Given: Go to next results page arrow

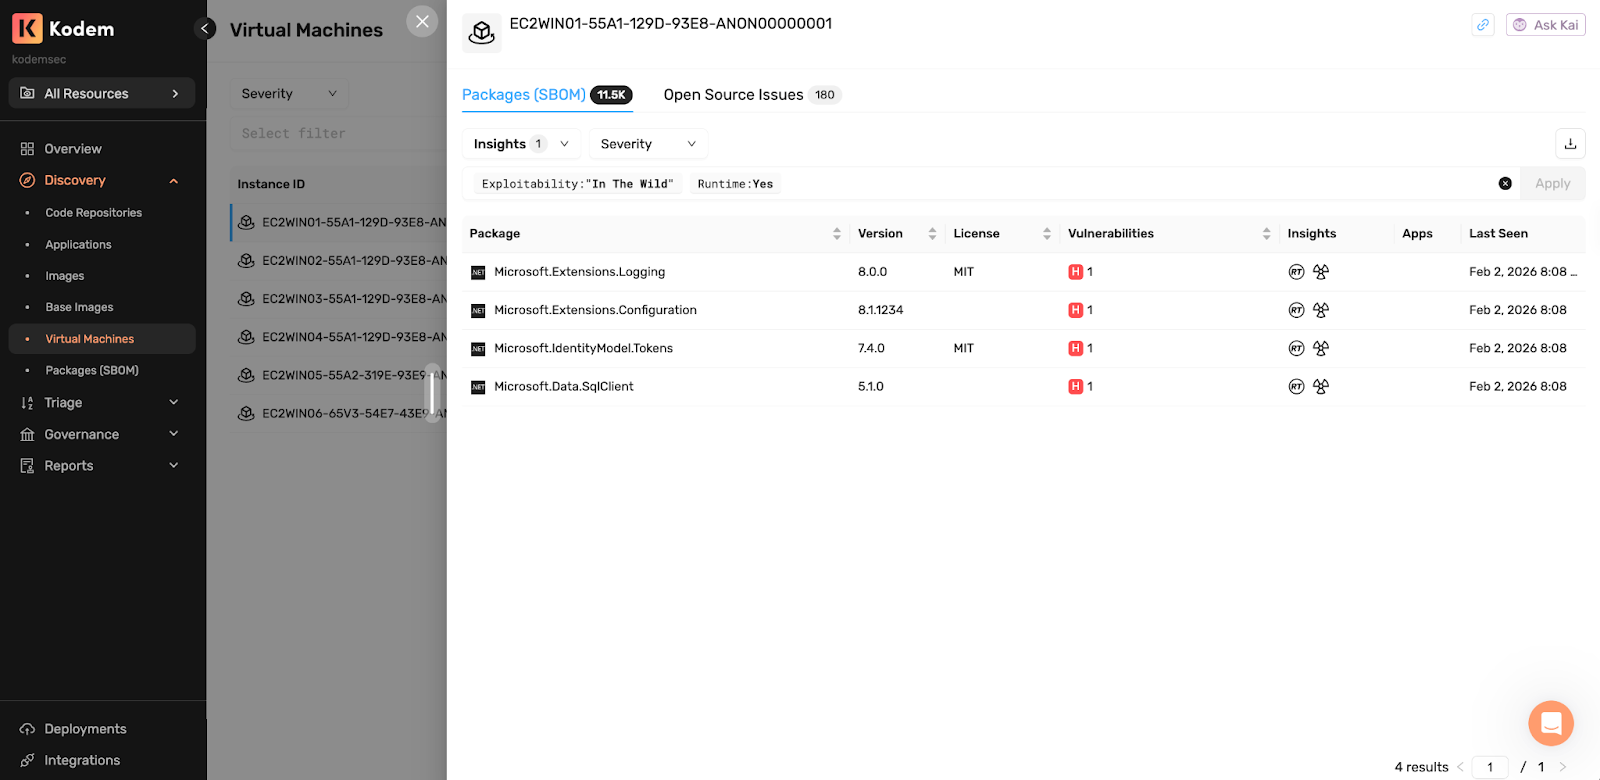Looking at the screenshot, I should 1562,767.
